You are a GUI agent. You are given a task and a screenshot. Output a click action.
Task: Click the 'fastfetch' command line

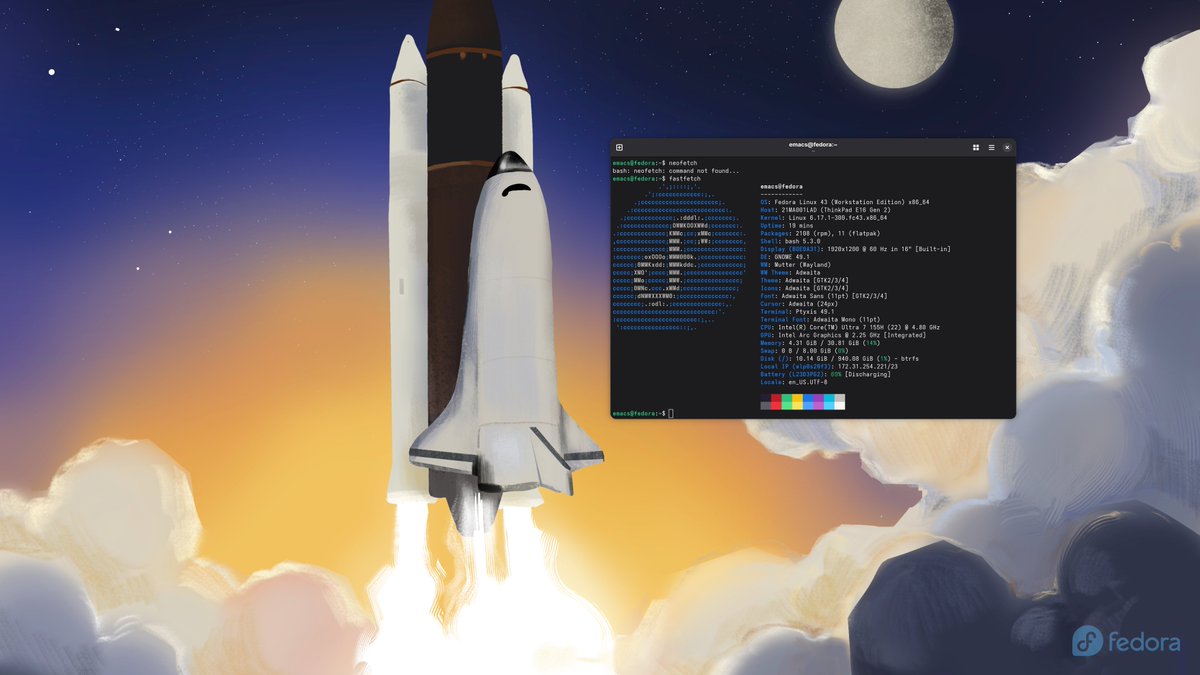coord(657,178)
